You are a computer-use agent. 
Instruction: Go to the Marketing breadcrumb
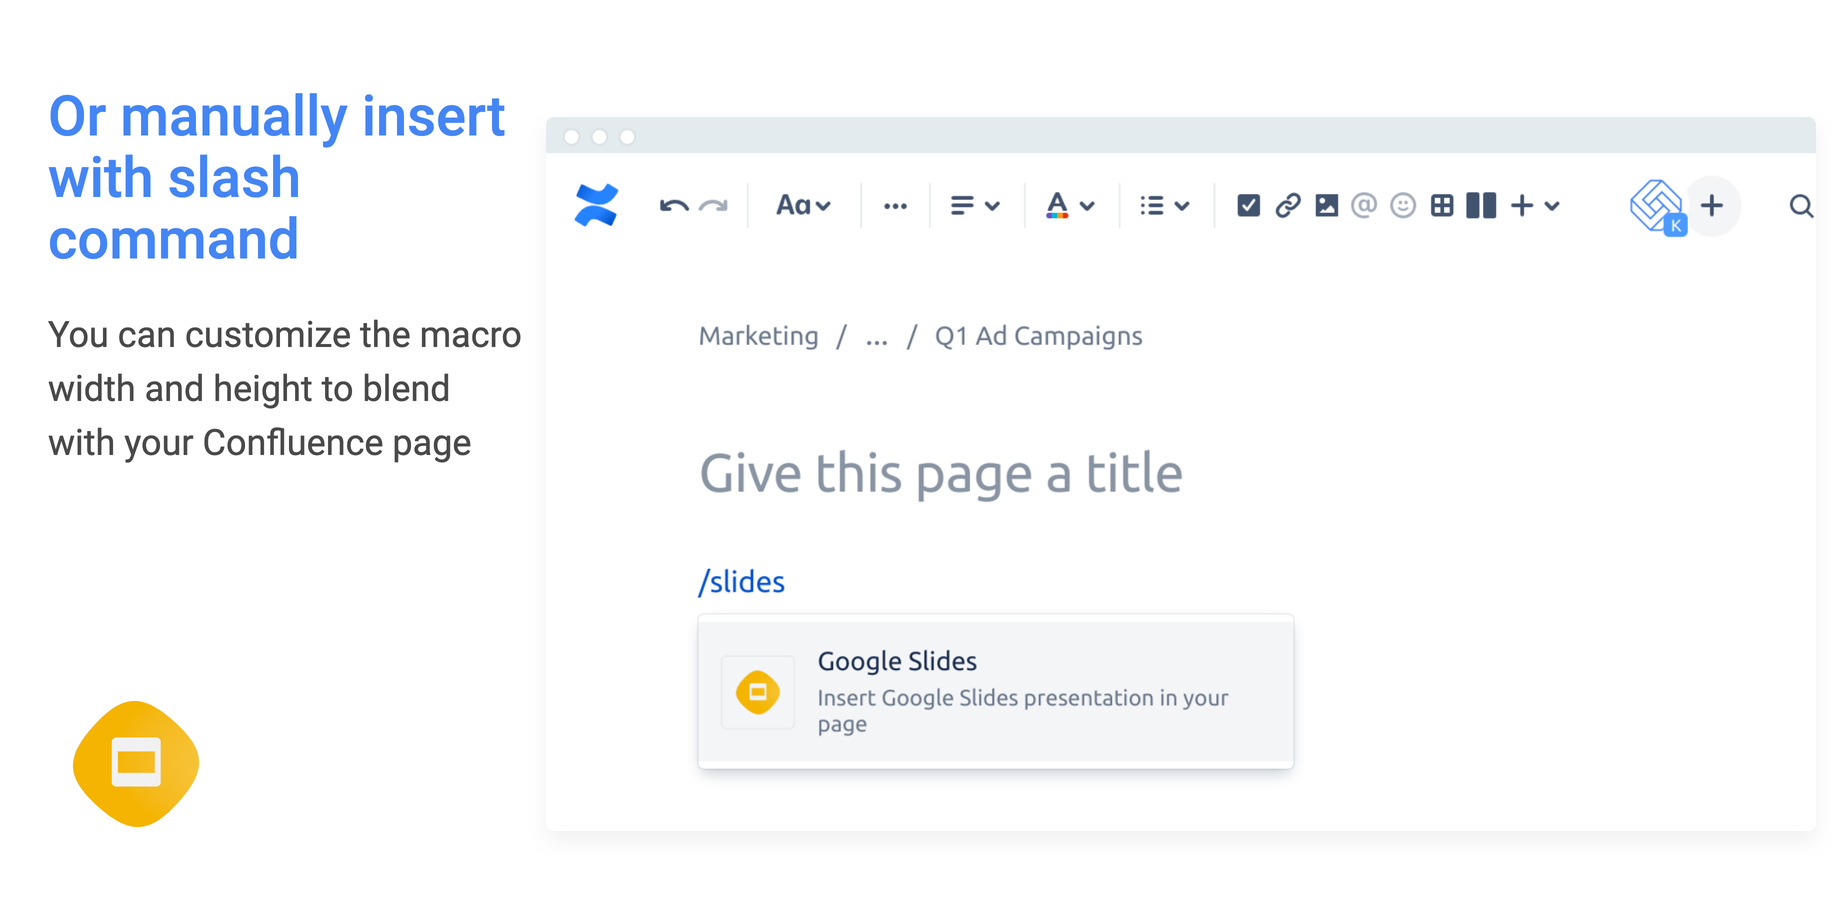click(x=758, y=336)
